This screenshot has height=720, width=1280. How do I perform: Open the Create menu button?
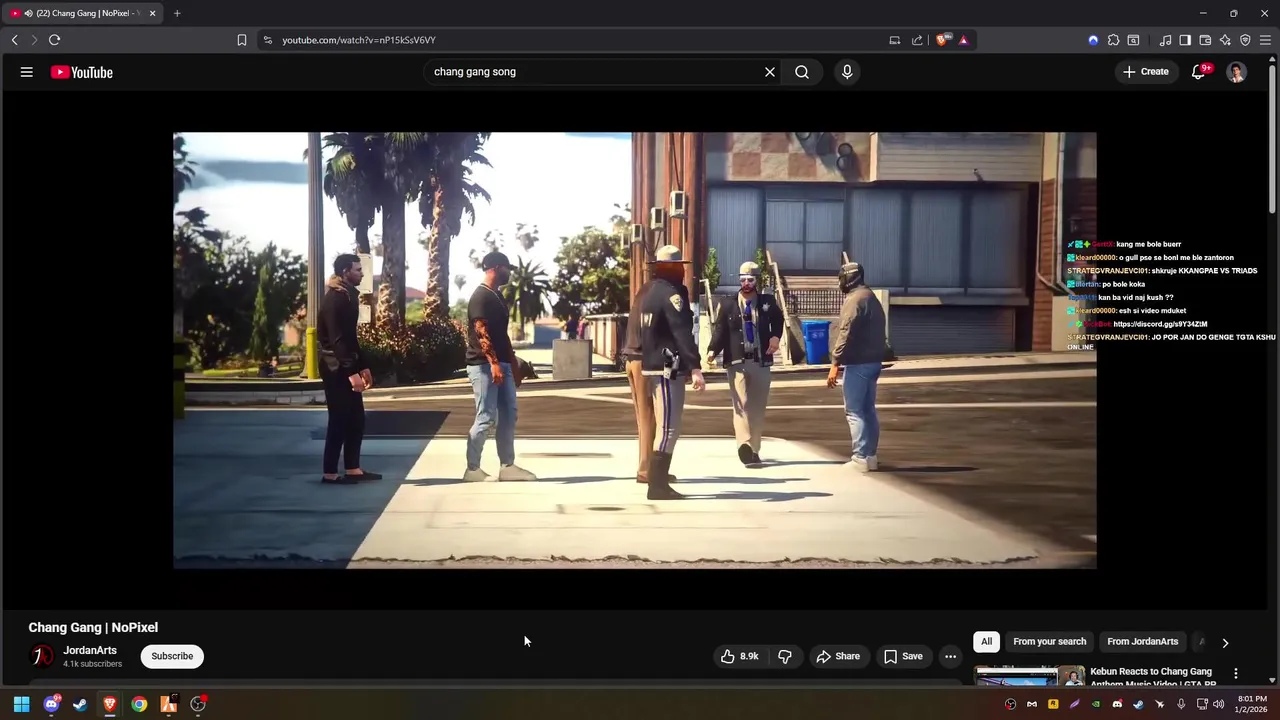coord(1146,72)
